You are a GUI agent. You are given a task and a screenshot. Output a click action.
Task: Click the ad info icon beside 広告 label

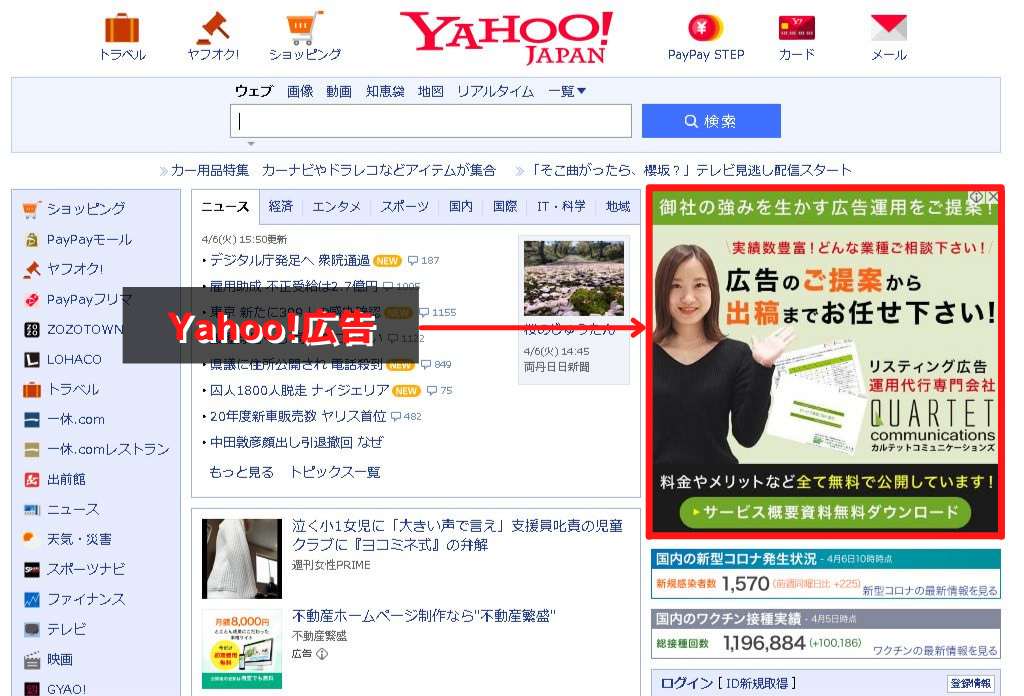(322, 654)
